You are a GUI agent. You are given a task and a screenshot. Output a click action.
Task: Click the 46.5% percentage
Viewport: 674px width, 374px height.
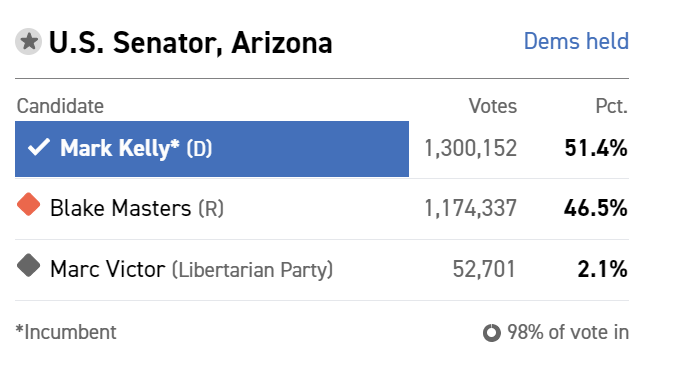coord(596,208)
